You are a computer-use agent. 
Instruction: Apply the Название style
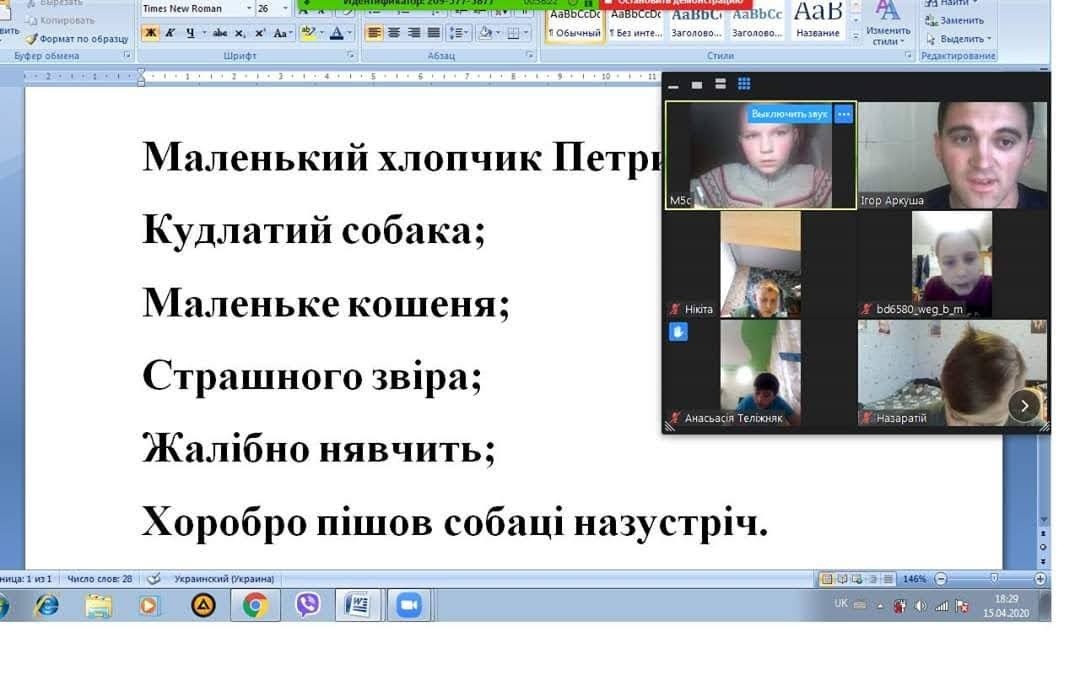818,22
